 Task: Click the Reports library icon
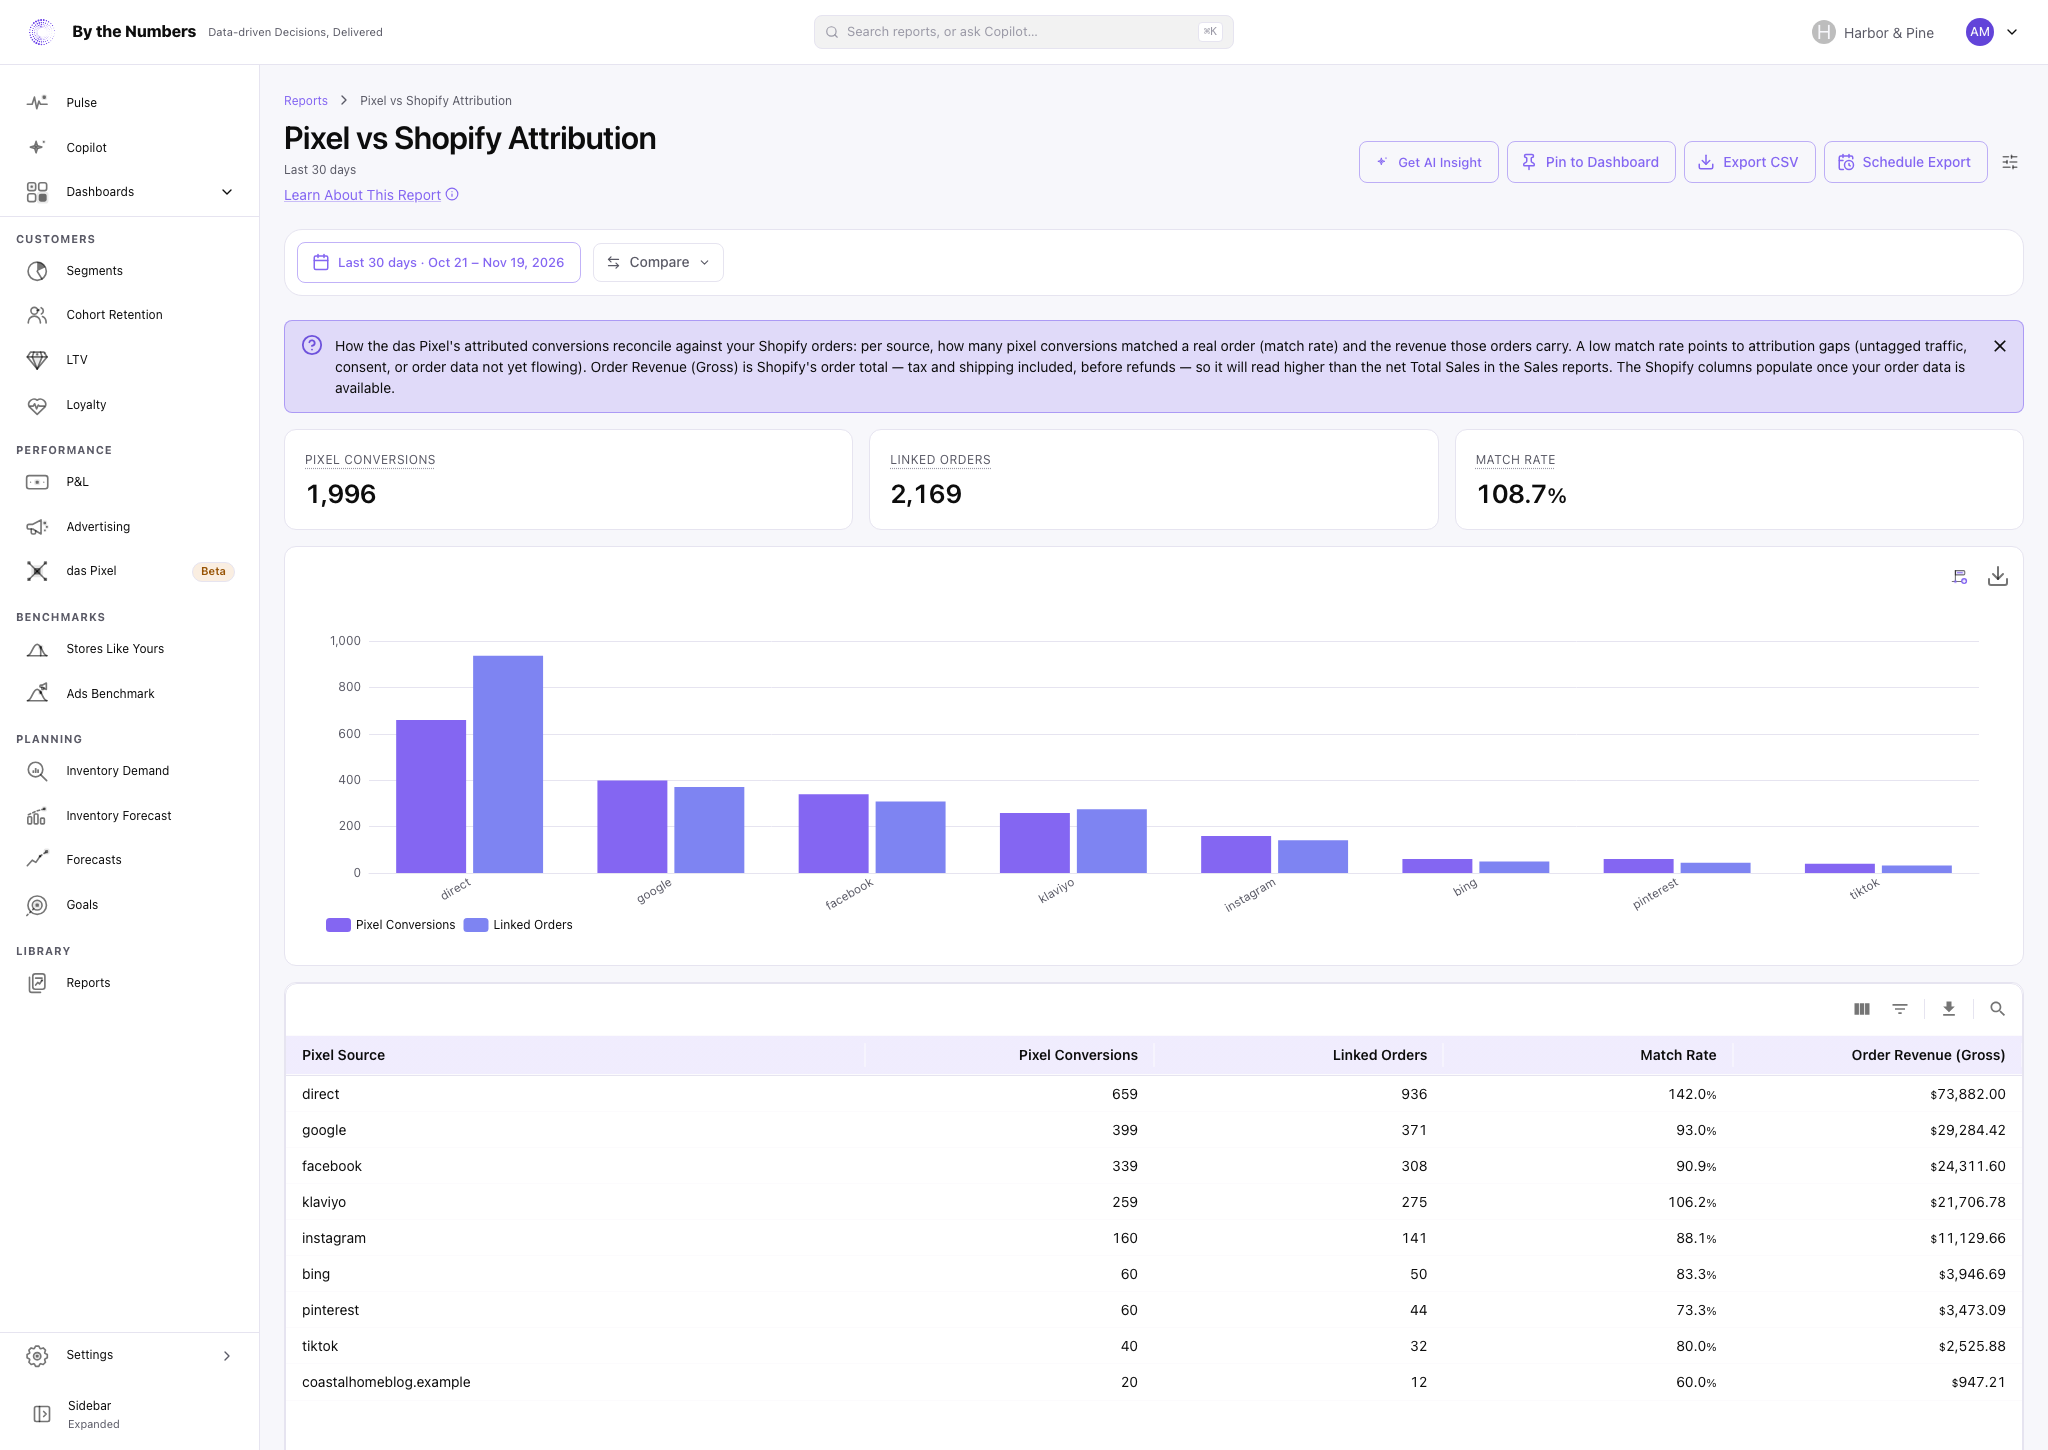pyautogui.click(x=37, y=983)
